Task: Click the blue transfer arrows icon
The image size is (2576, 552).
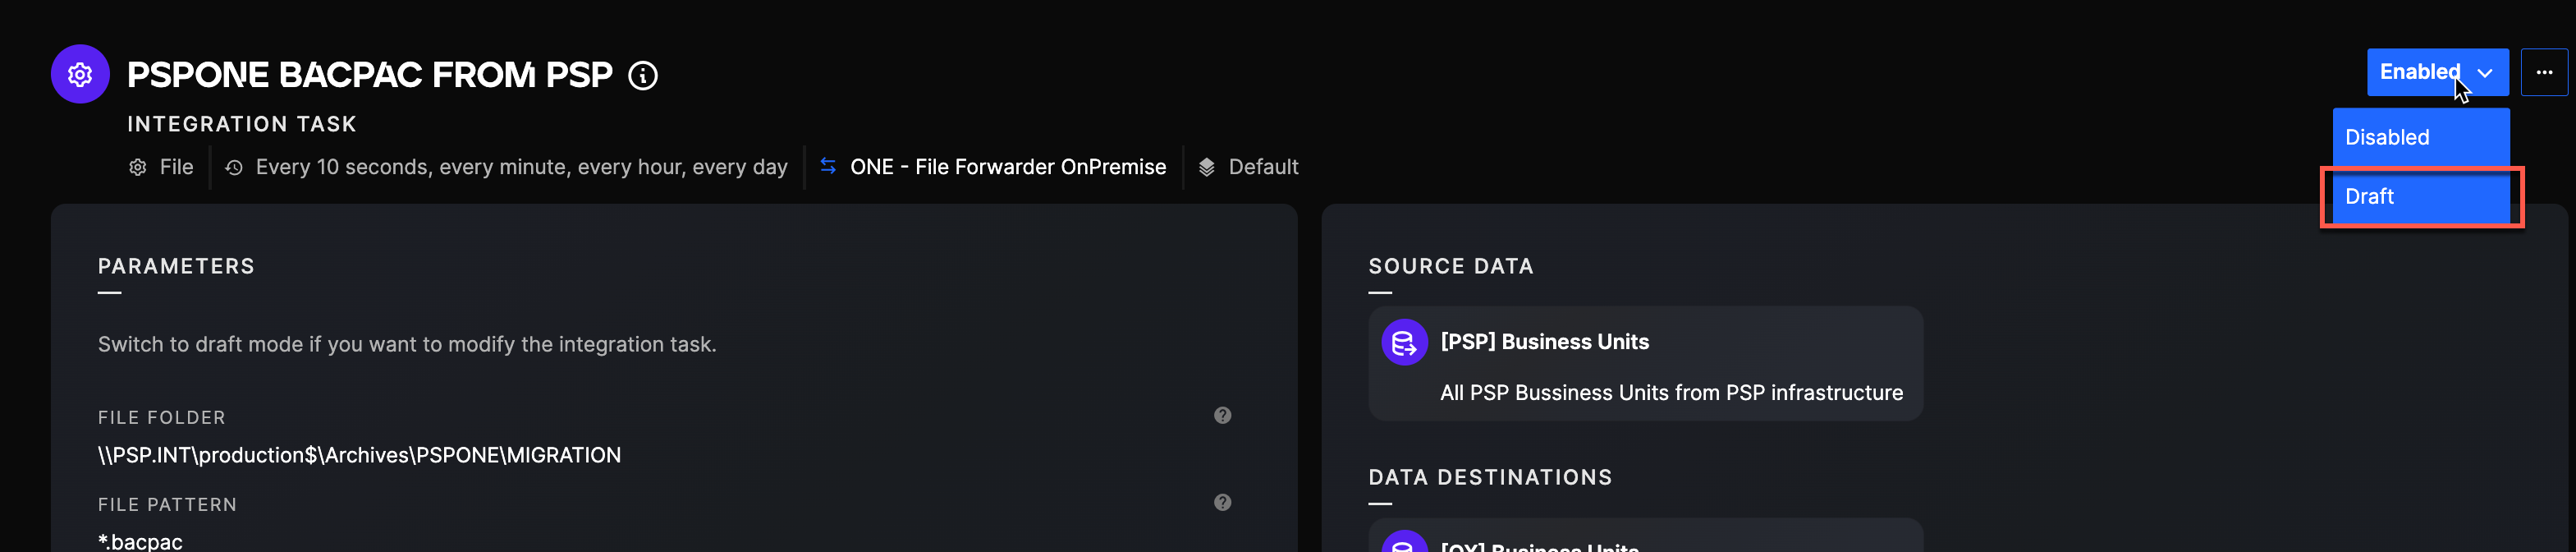Action: click(x=828, y=166)
